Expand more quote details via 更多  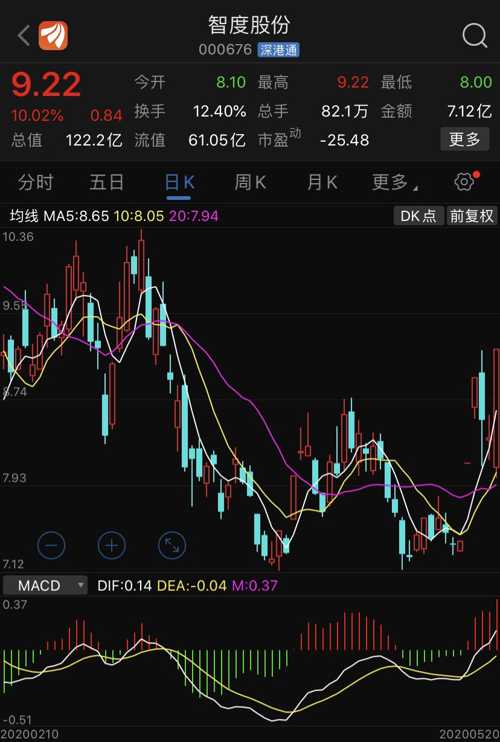coord(465,139)
